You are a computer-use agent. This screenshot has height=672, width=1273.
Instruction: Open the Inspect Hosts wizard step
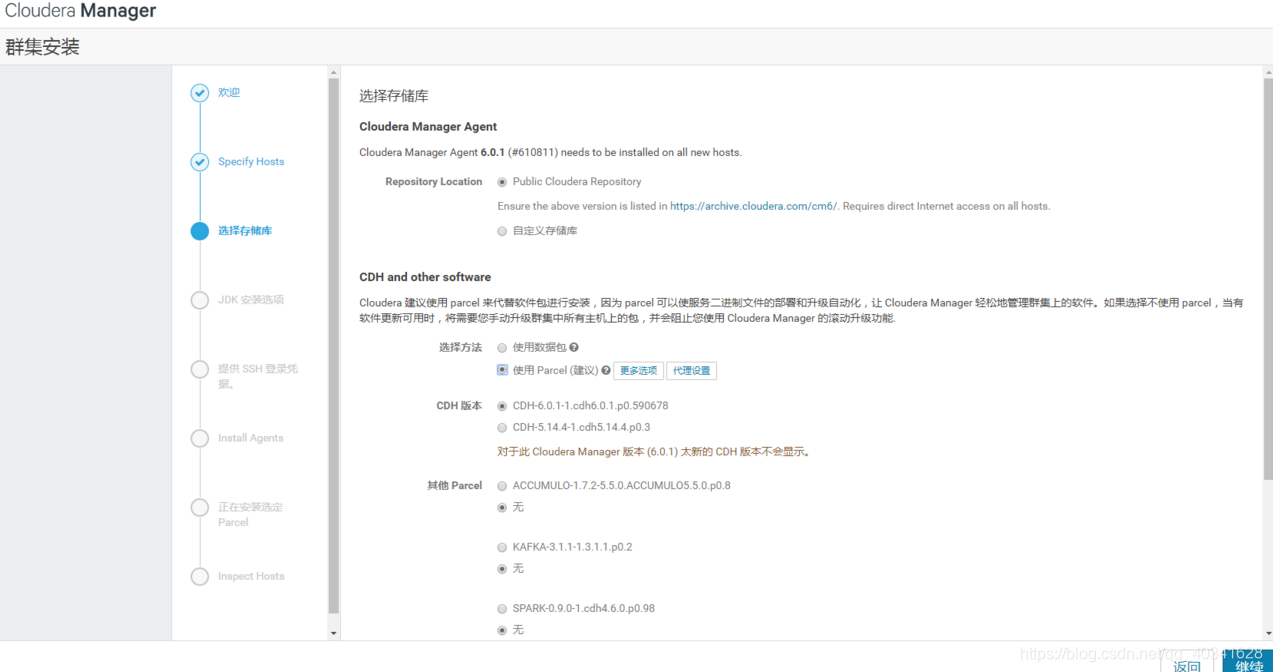click(x=251, y=576)
